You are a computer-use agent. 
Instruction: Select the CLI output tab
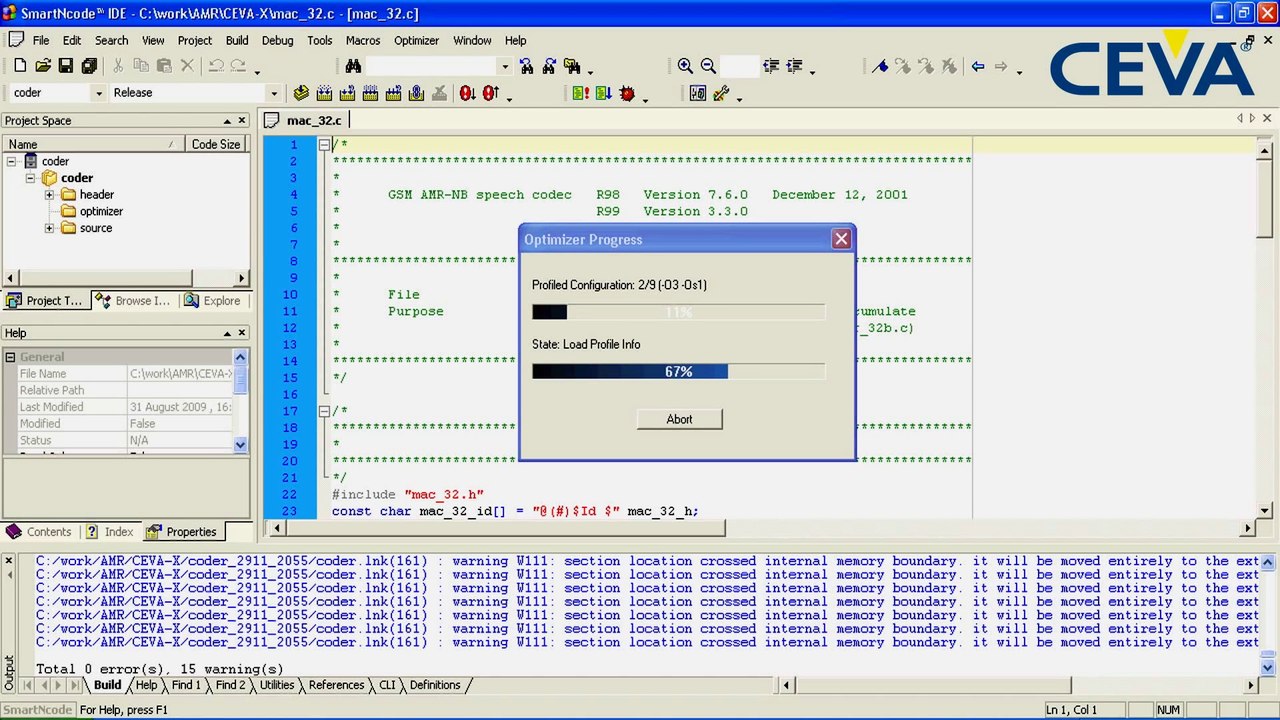point(387,685)
